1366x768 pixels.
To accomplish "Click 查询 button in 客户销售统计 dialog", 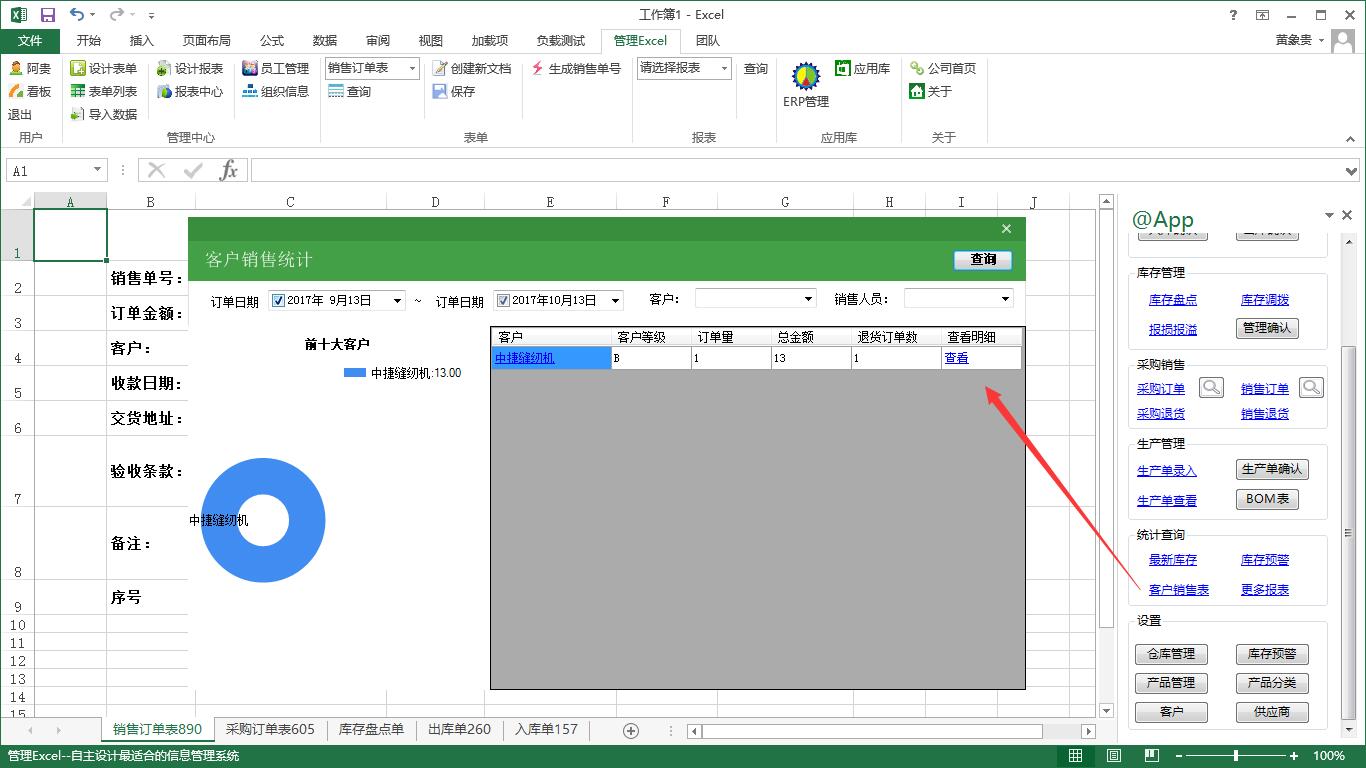I will coord(983,260).
